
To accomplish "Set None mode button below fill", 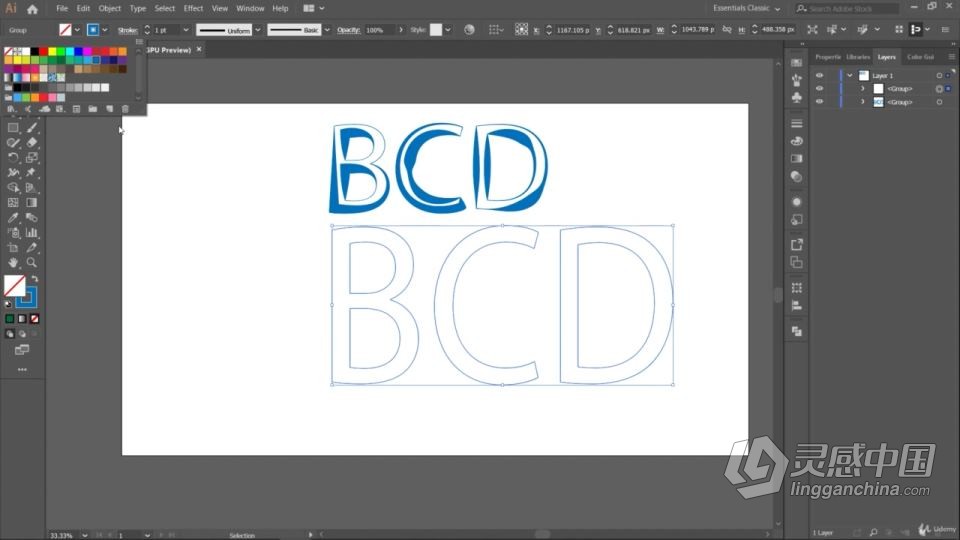I will 34,318.
